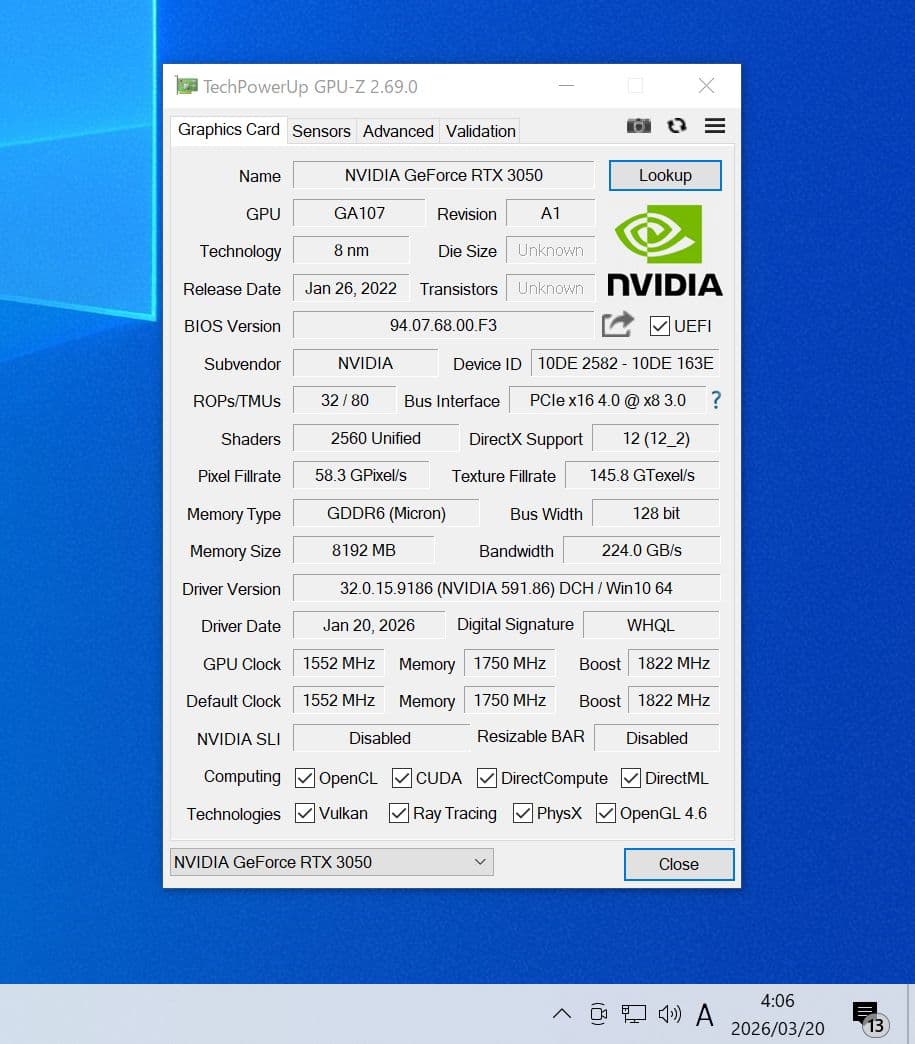
Task: Click the Revision A1 field
Action: pos(550,213)
